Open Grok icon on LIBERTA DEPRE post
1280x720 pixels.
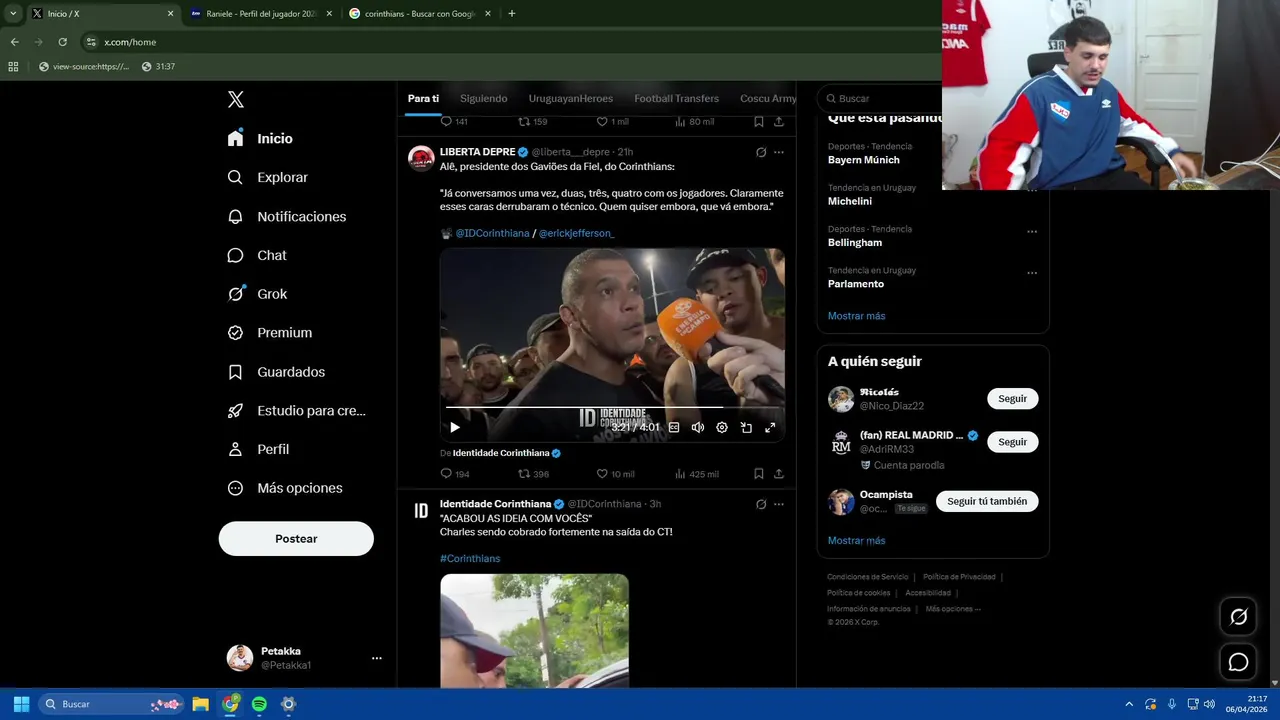tap(761, 152)
